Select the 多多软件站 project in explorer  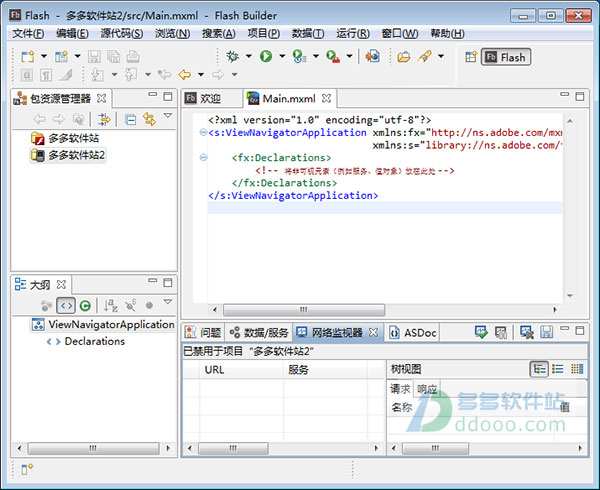[73, 139]
